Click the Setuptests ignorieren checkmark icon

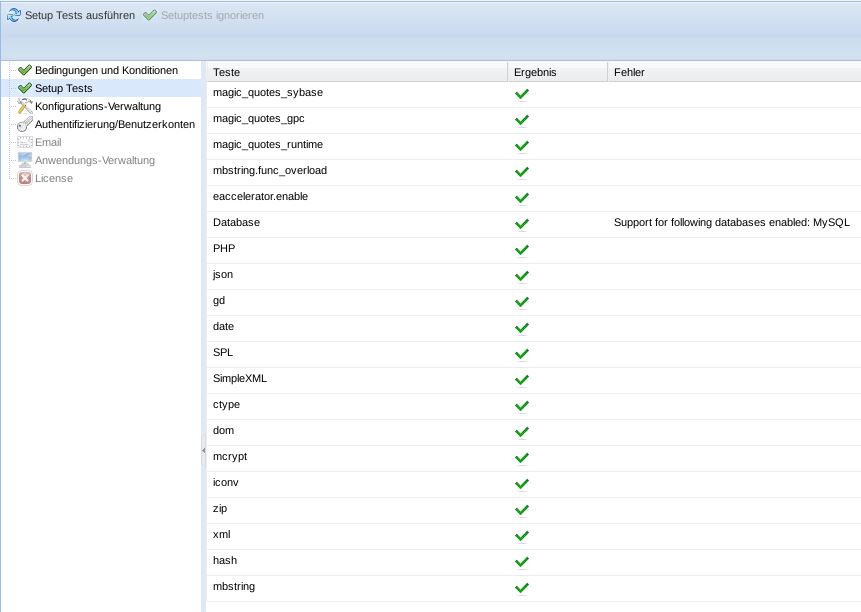[149, 15]
